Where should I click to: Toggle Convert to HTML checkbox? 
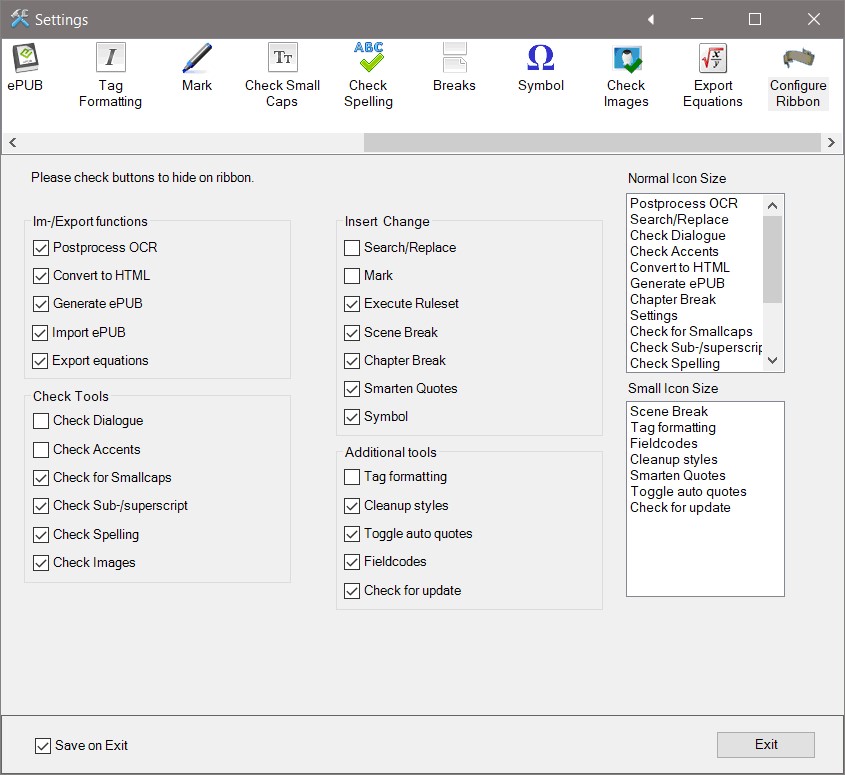(40, 276)
